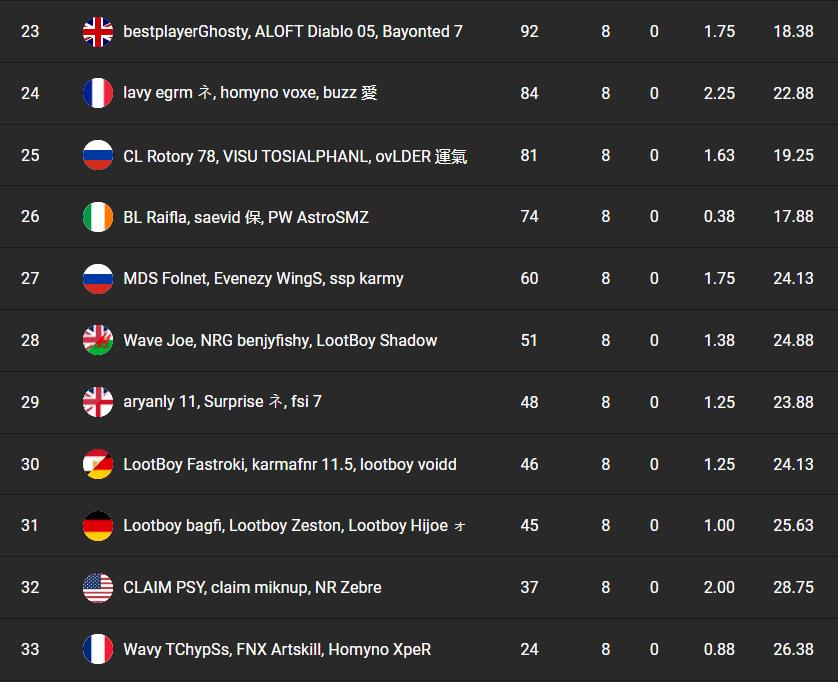The width and height of the screenshot is (838, 682).
Task: Click the 92 points score for rank 23
Action: [529, 32]
